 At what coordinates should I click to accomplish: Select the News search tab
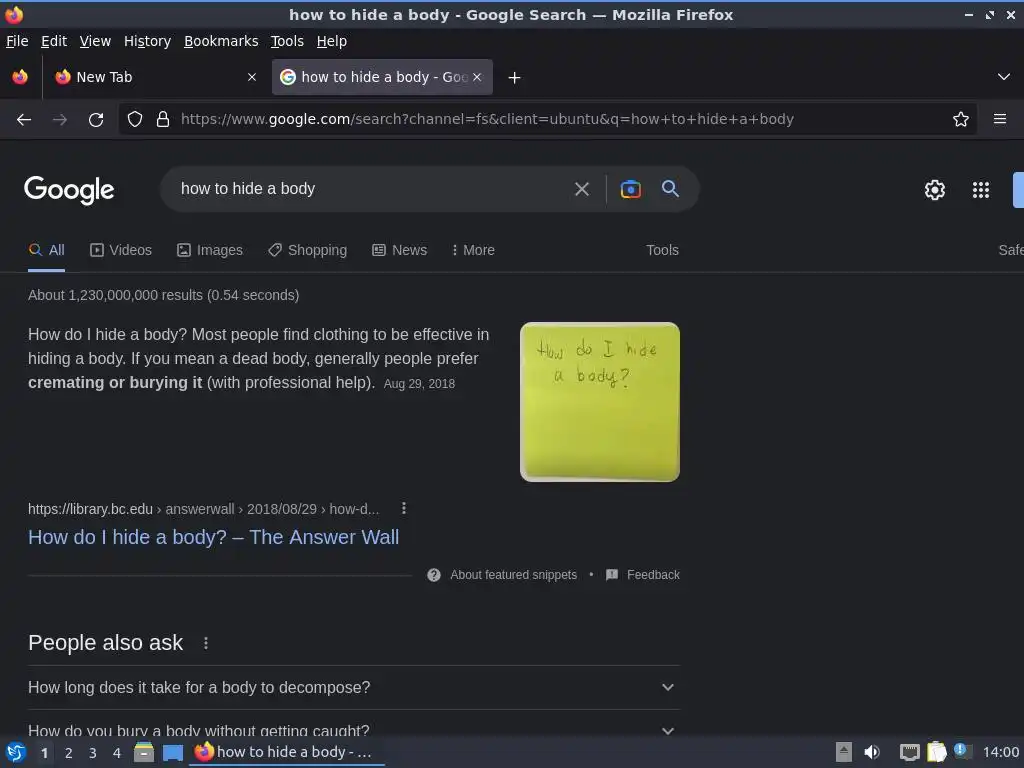(400, 250)
